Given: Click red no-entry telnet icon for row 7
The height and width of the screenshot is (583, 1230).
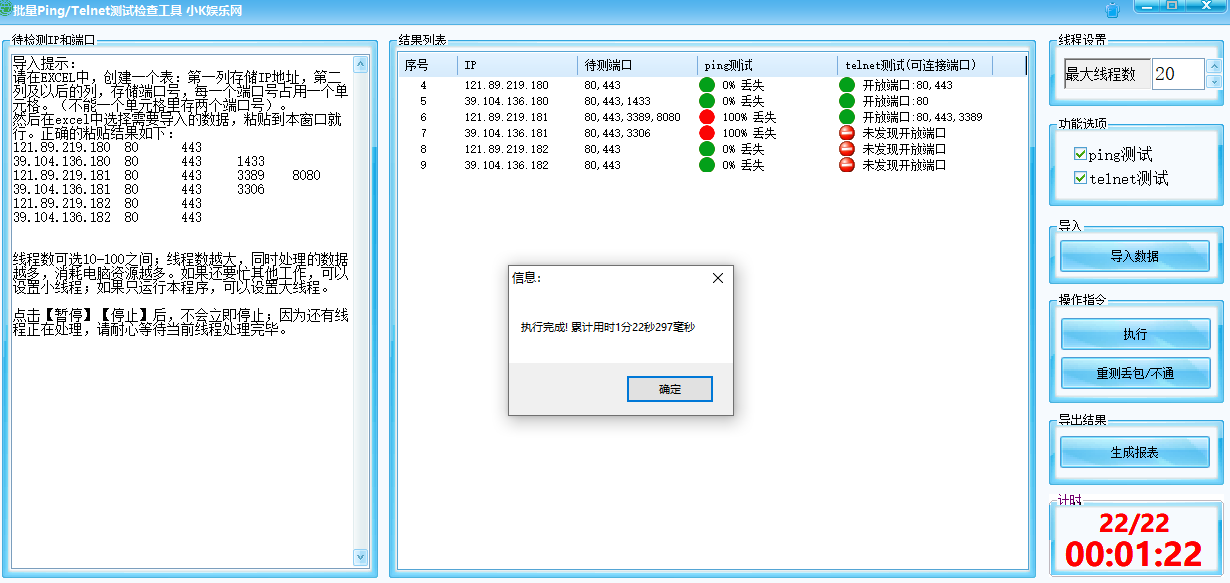Looking at the screenshot, I should (847, 133).
